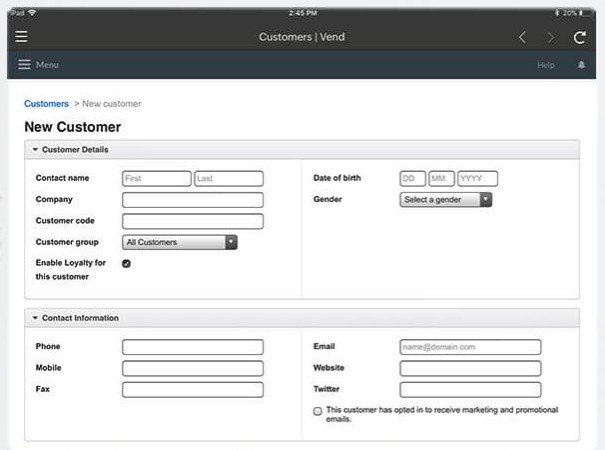
Task: Focus the Last name field
Action: [229, 179]
